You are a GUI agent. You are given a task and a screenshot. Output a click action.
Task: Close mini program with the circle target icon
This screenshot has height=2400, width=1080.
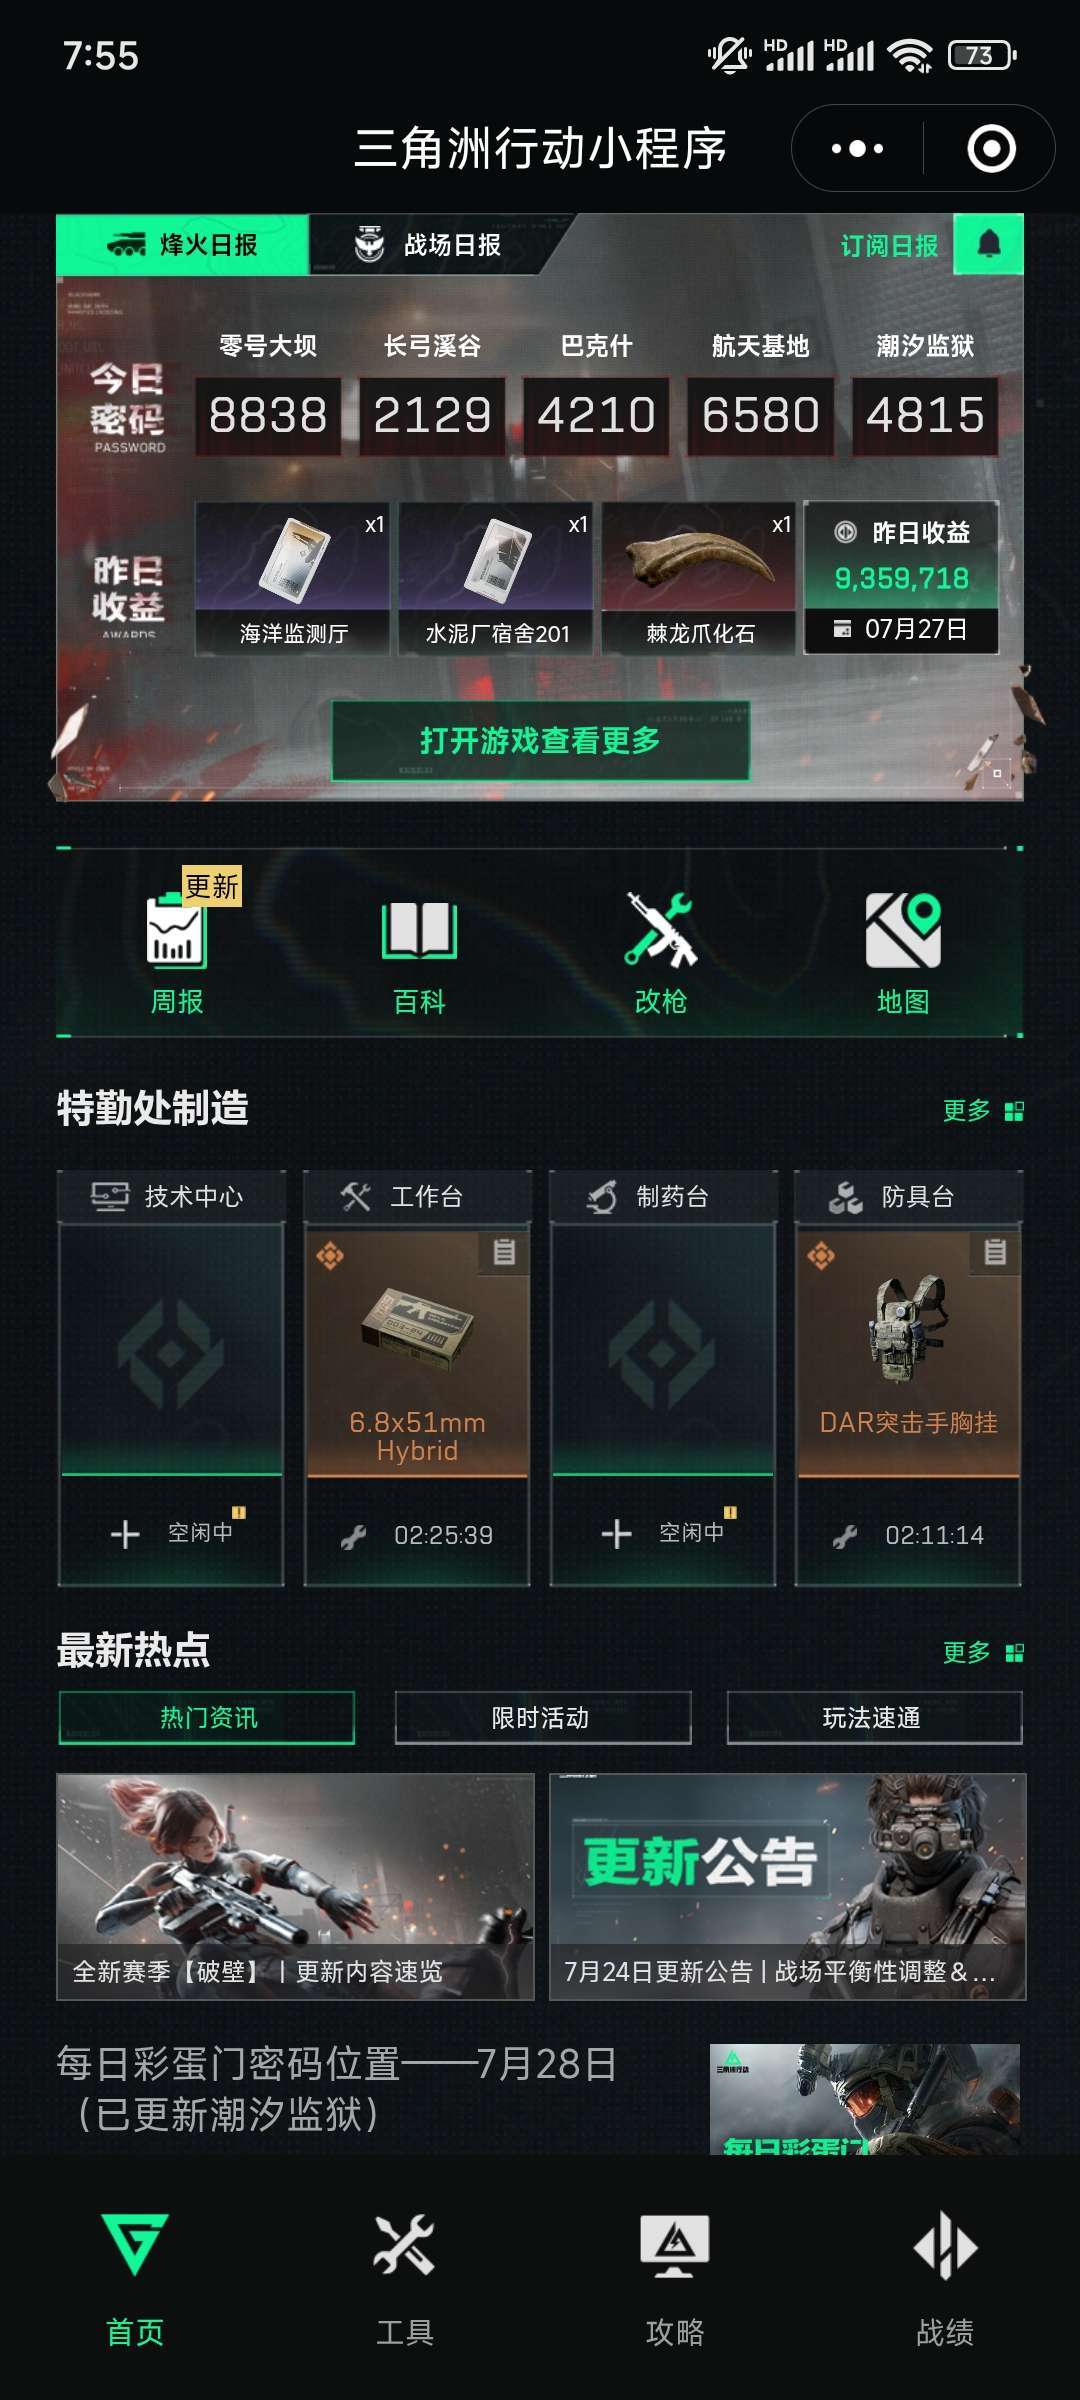click(991, 148)
